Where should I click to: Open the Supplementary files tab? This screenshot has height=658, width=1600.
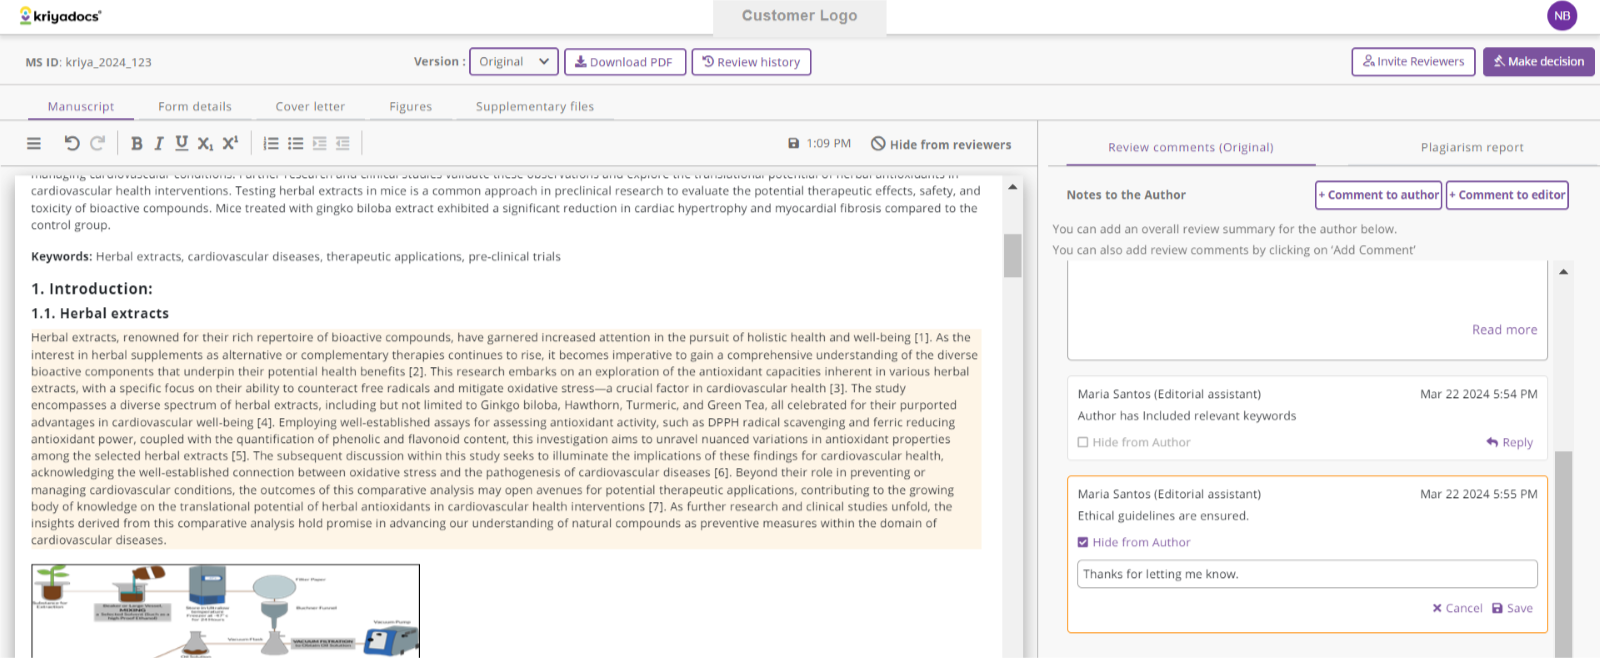point(535,106)
